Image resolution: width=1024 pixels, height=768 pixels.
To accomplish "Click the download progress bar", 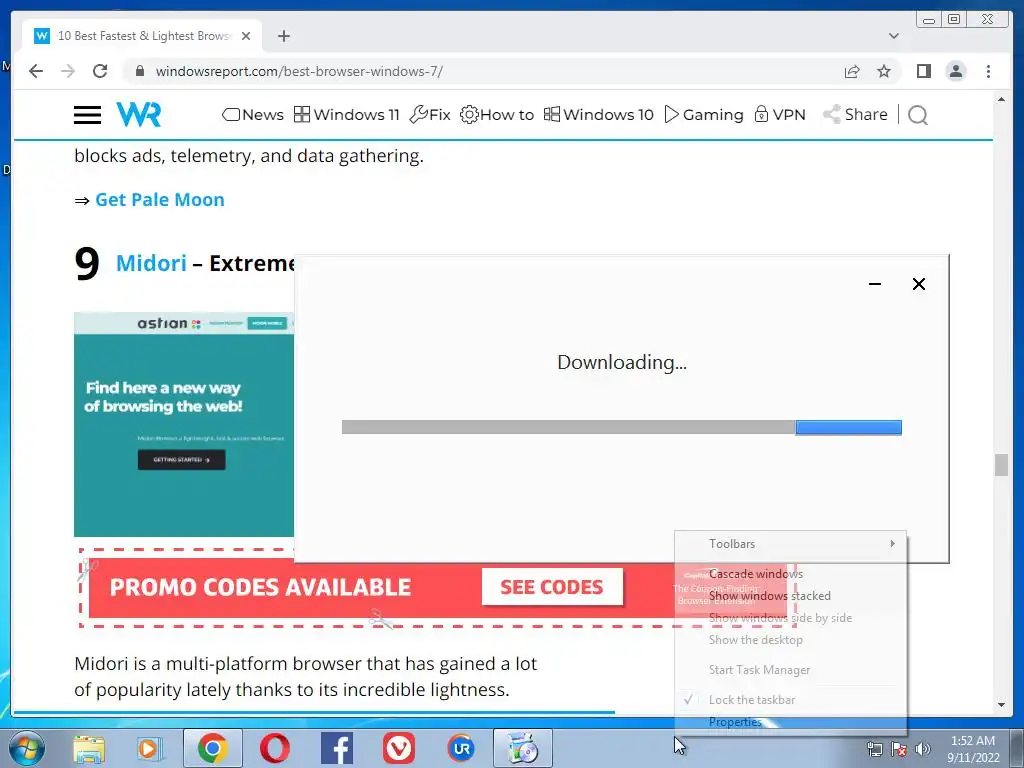I will coord(622,427).
